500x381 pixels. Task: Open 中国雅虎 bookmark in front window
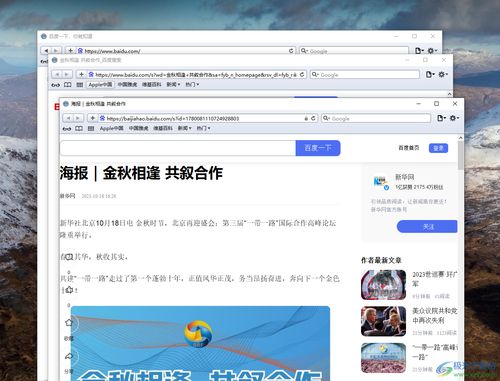138,128
